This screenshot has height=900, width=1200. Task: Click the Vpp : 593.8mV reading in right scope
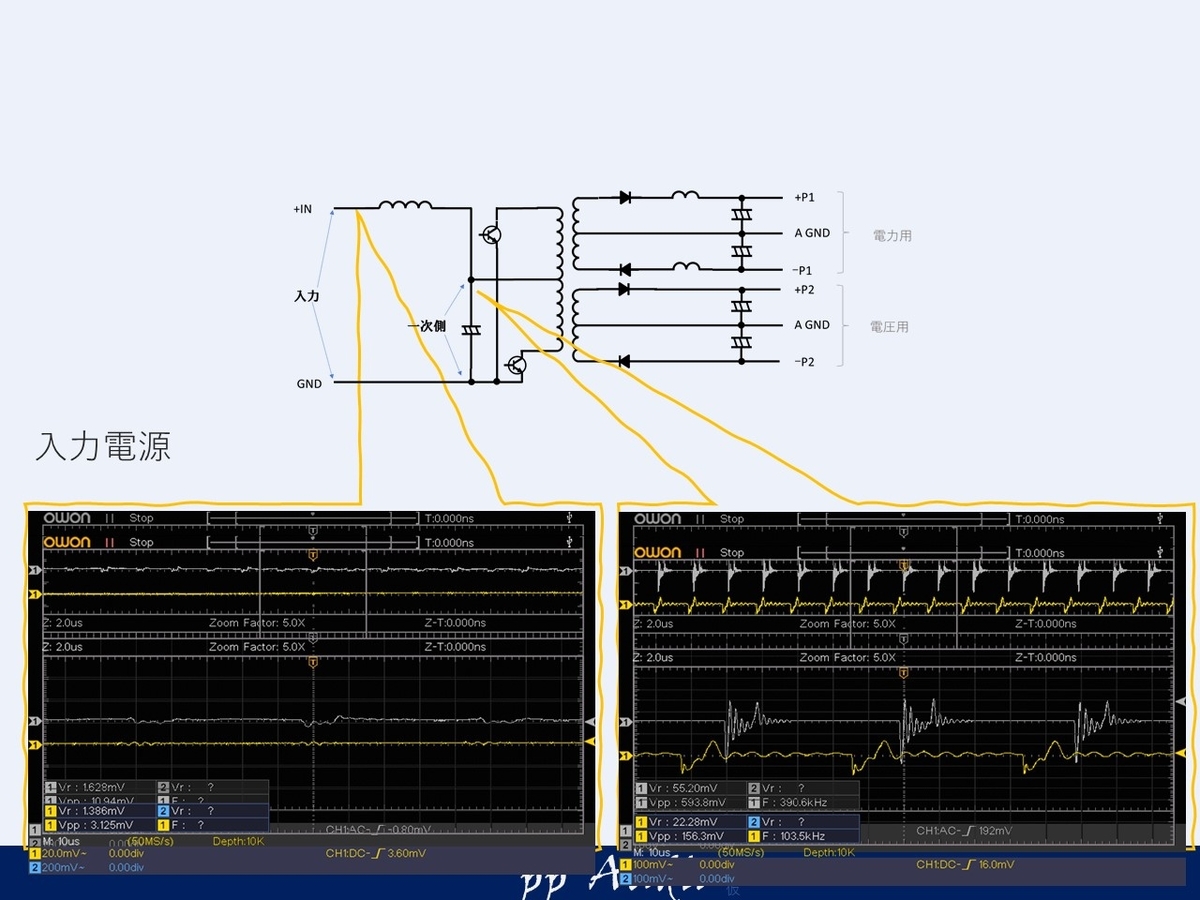point(688,802)
